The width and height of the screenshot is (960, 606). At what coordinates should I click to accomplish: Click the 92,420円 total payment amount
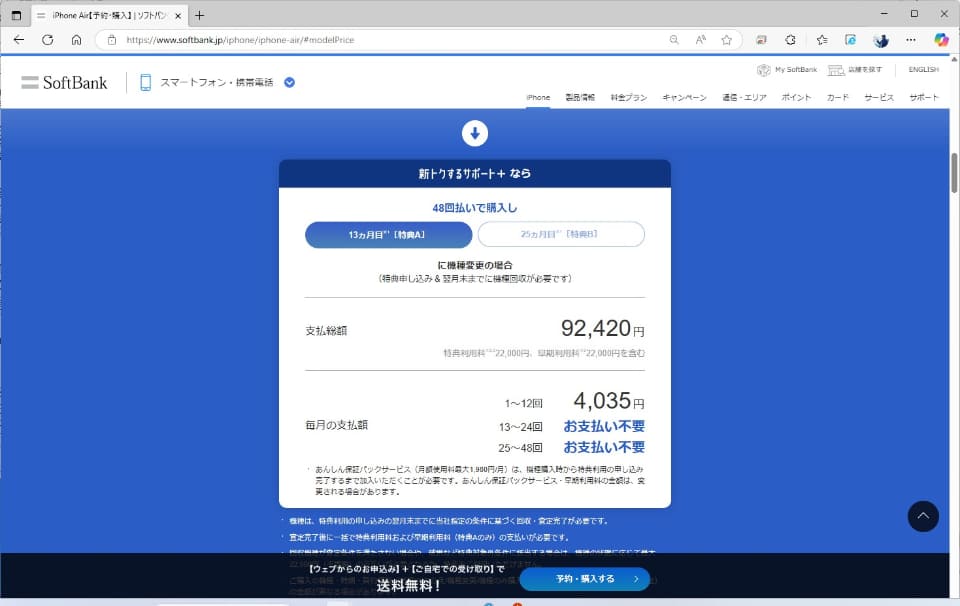click(x=602, y=329)
